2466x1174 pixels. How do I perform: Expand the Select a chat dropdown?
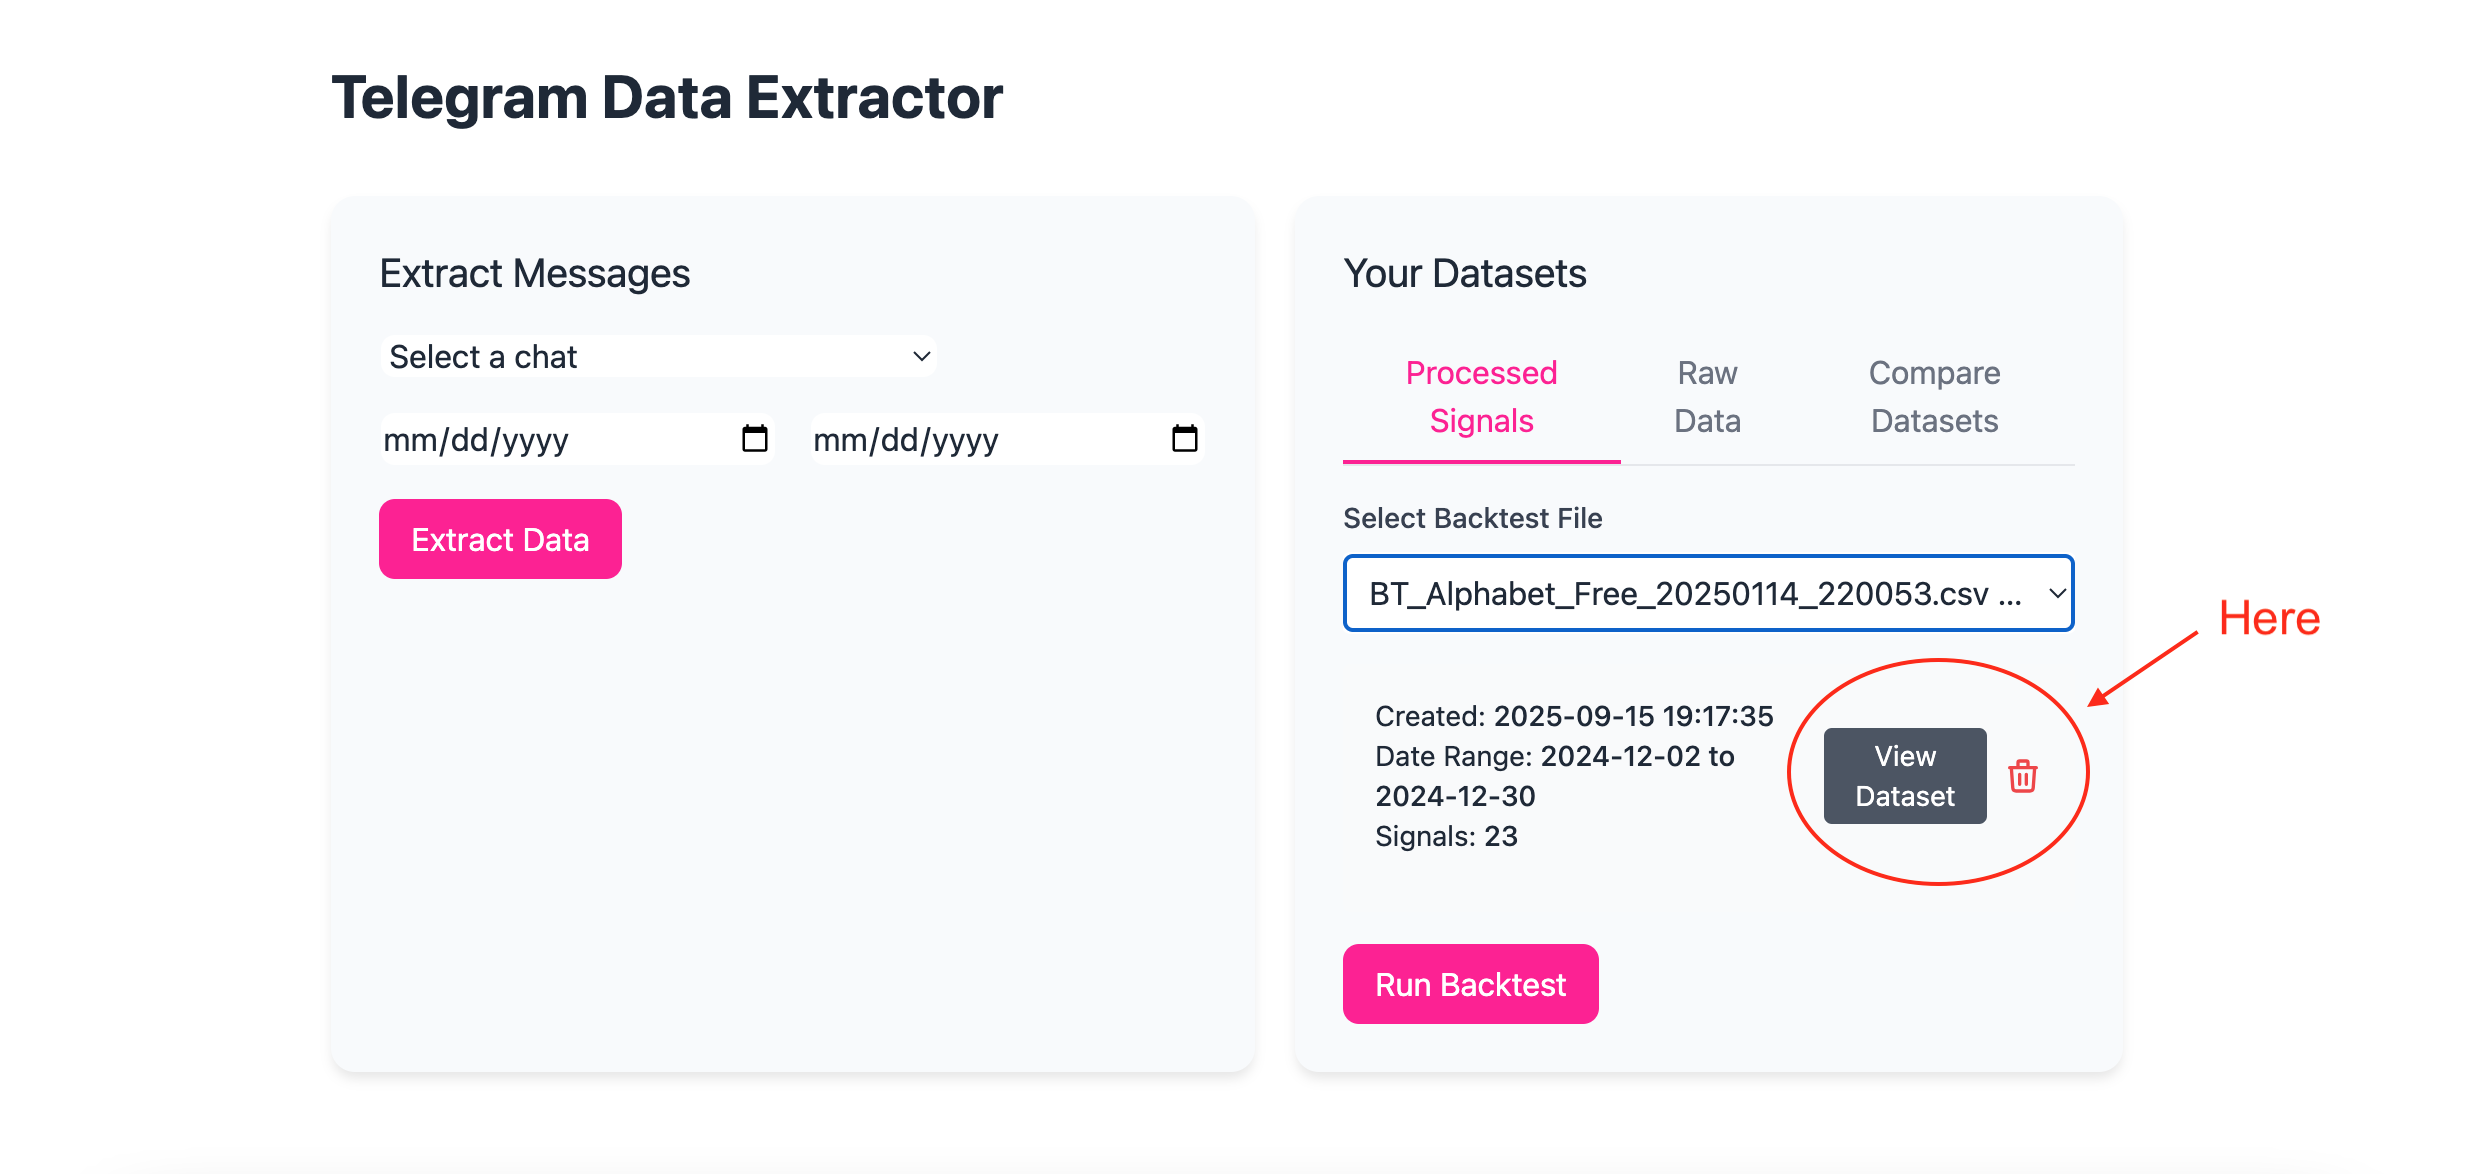pos(658,357)
